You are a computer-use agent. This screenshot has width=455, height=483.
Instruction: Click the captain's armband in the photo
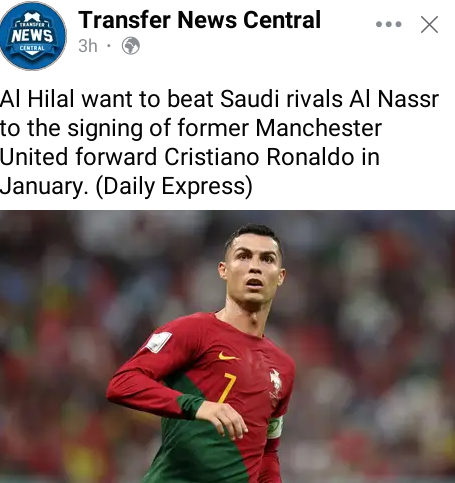point(275,427)
